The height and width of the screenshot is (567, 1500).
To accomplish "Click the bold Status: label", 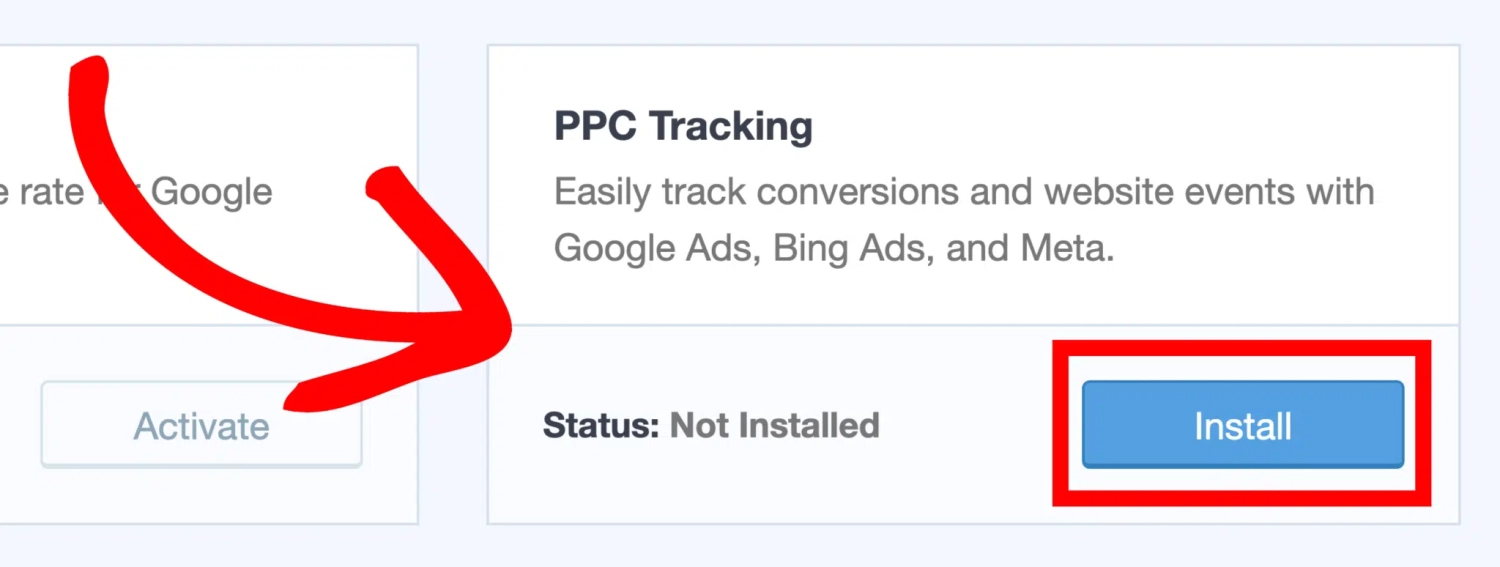I will coord(601,426).
